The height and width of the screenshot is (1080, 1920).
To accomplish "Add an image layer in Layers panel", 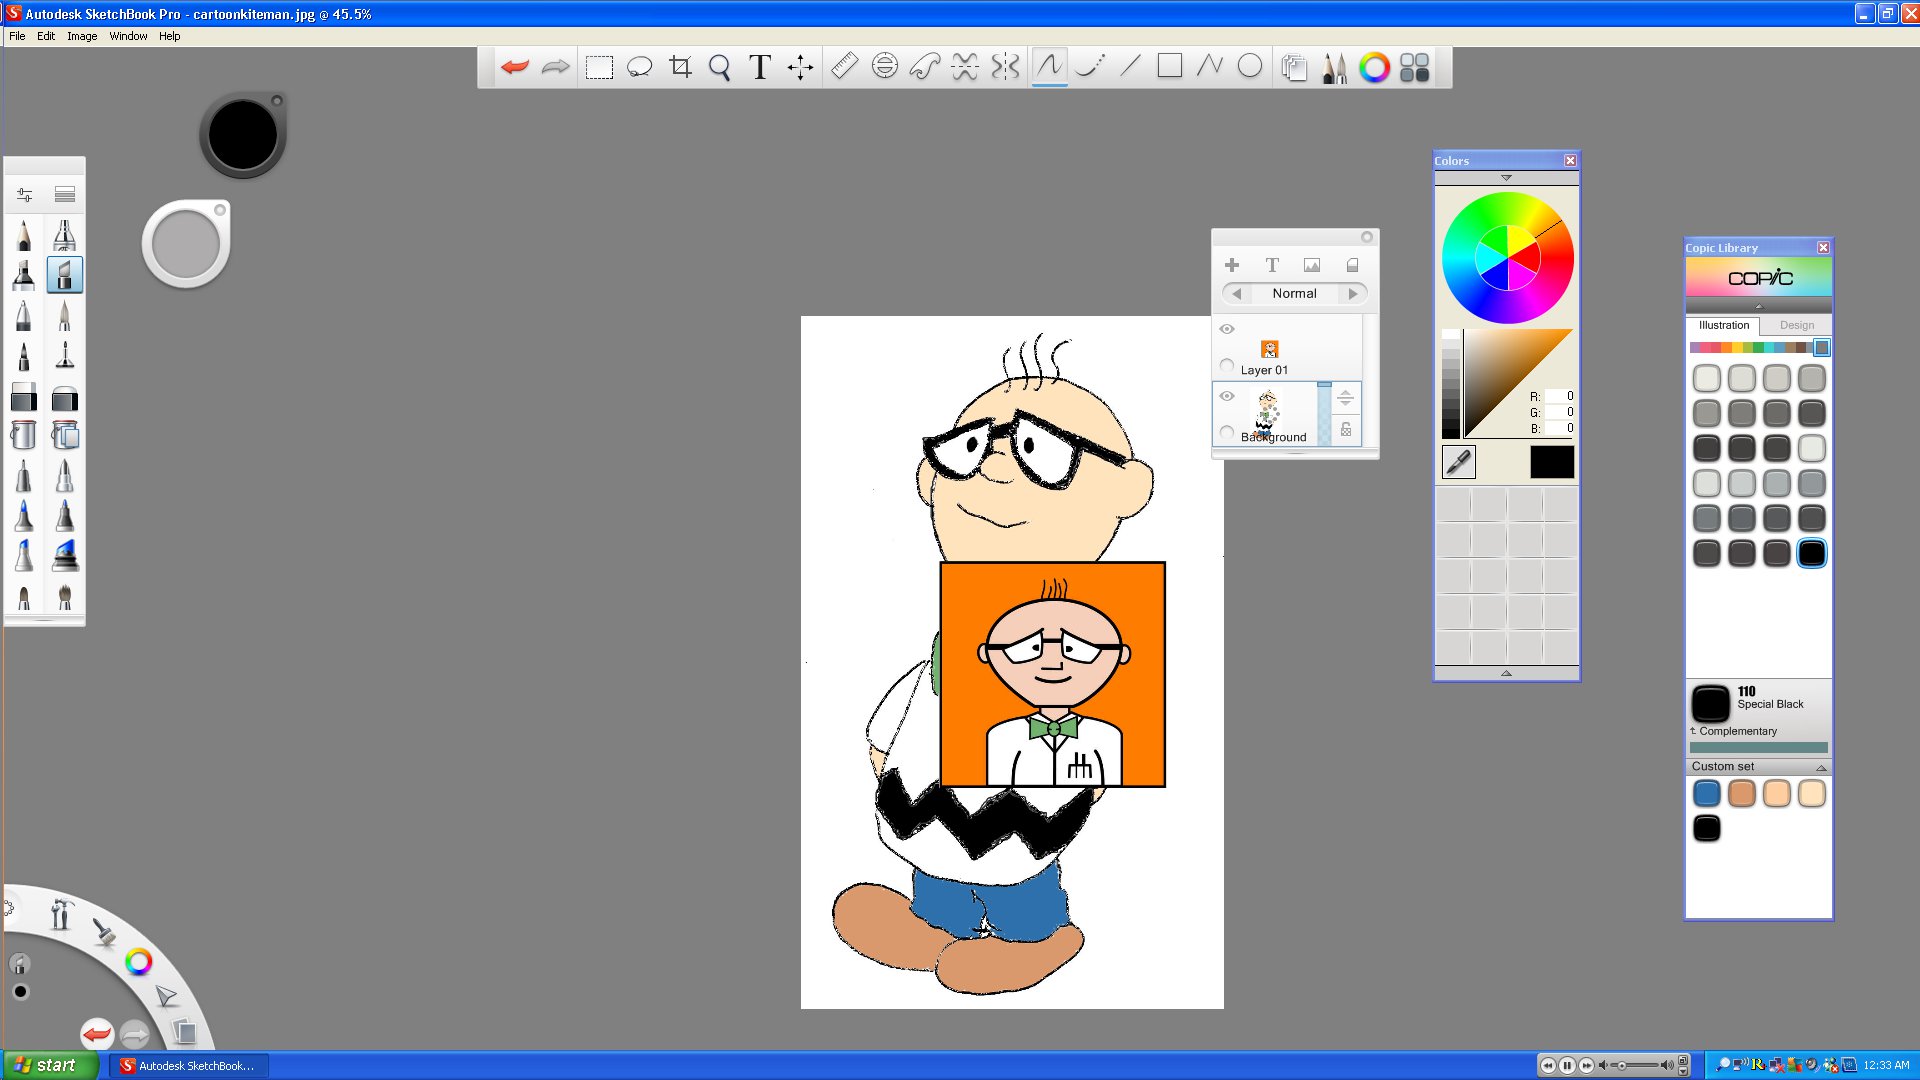I will (1312, 265).
